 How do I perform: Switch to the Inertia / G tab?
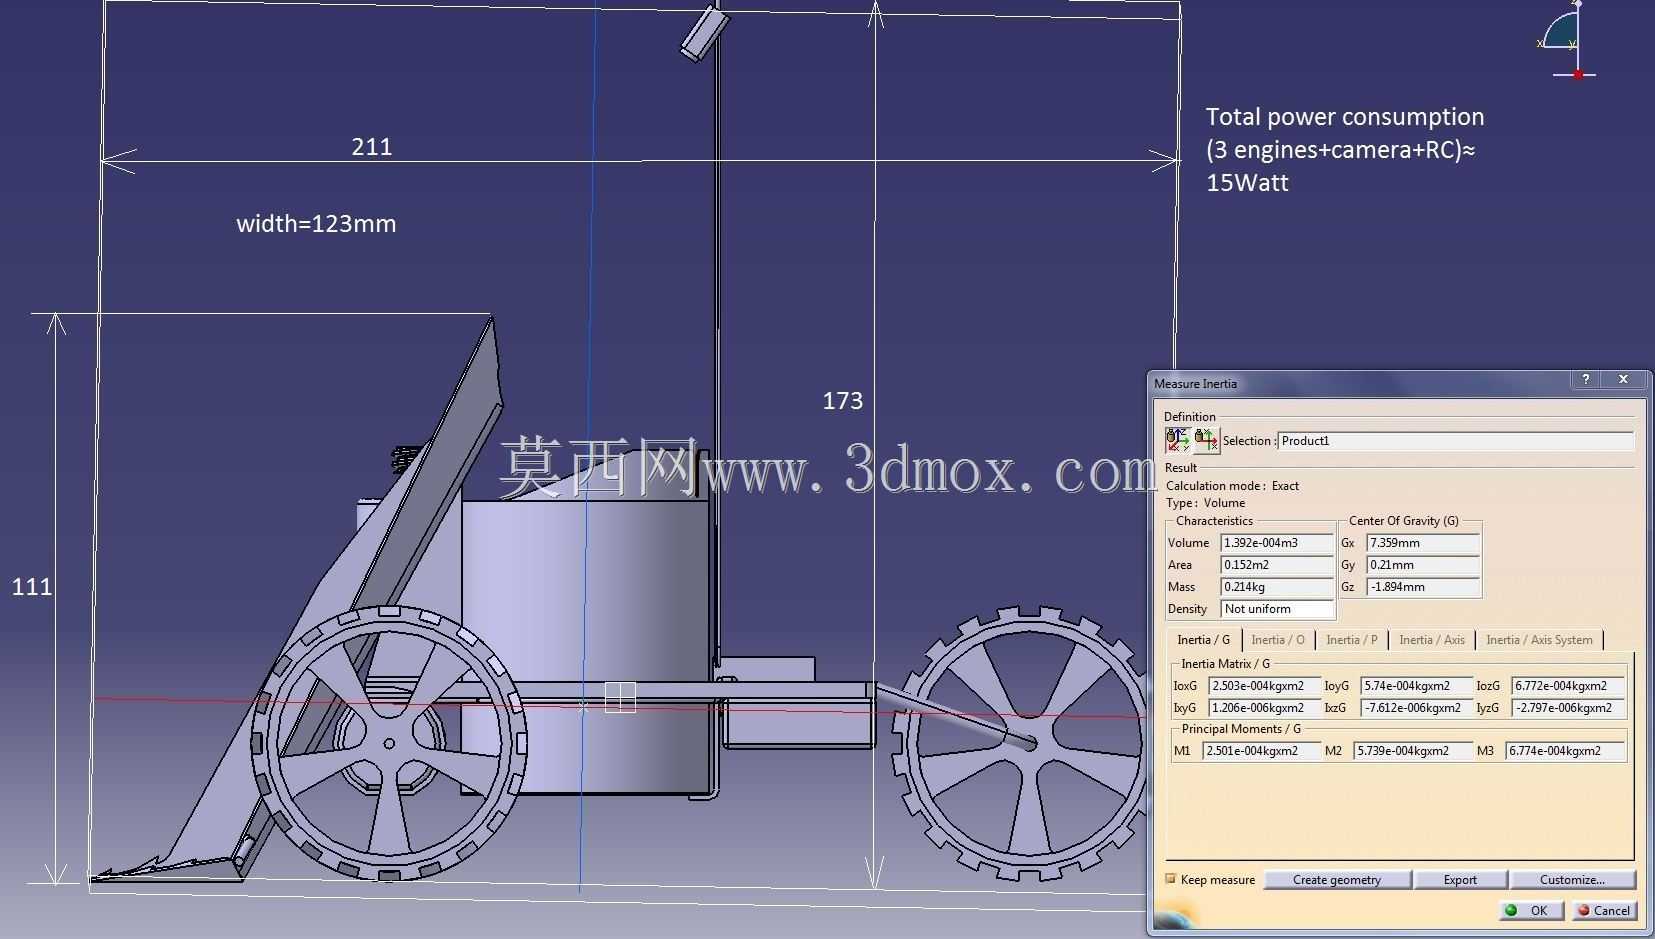[1203, 640]
